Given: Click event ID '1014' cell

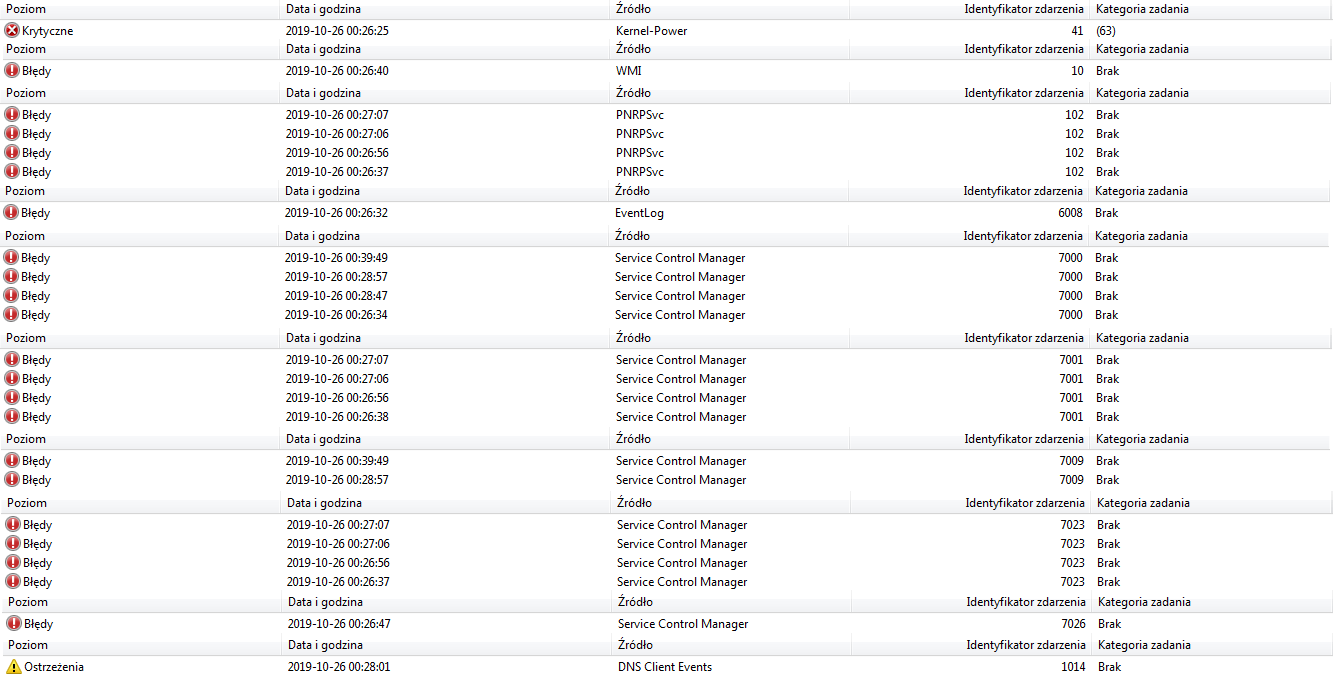Looking at the screenshot, I should click(x=1073, y=667).
